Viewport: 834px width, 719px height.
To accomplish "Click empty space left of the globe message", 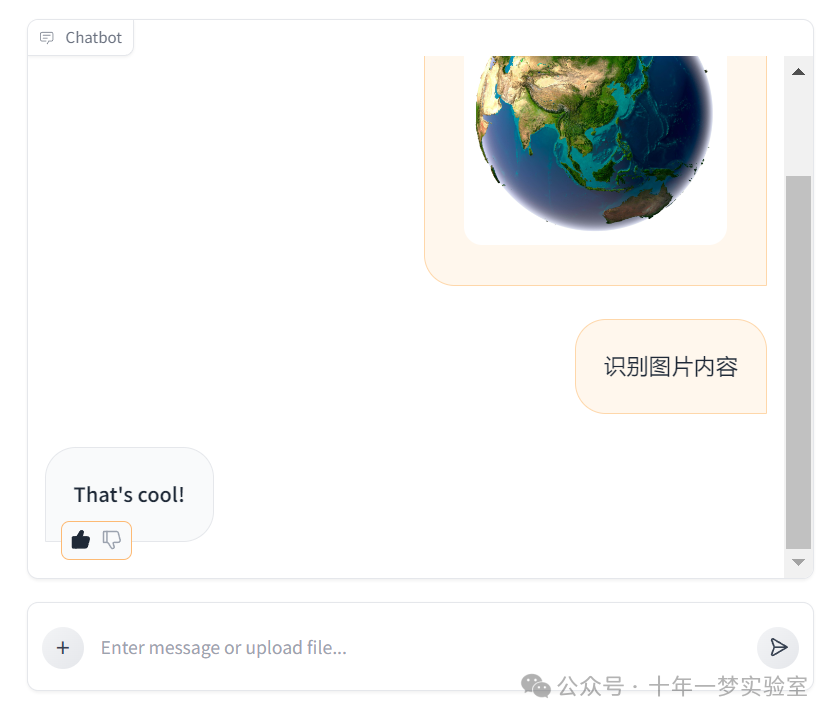I will (x=223, y=170).
